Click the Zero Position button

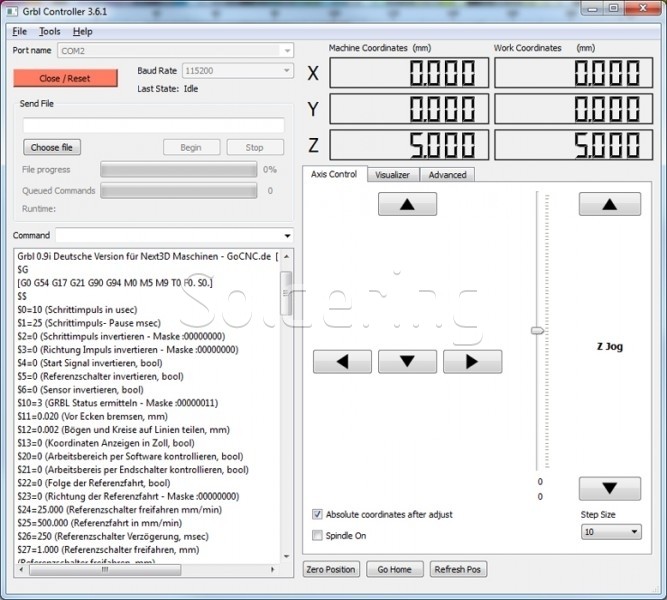[x=330, y=569]
